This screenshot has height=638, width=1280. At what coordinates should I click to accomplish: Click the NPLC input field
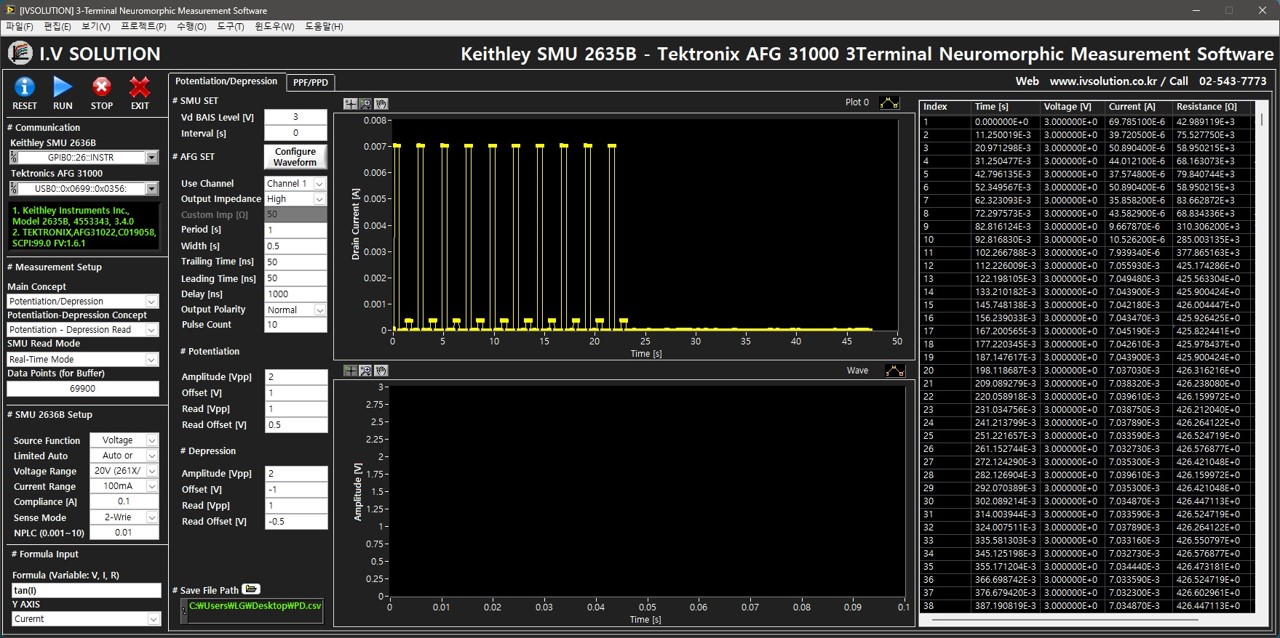pos(124,532)
